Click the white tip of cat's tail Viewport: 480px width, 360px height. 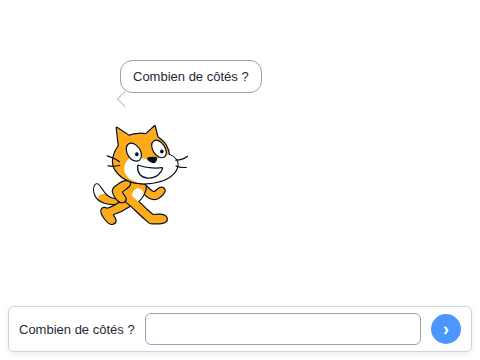[x=99, y=191]
